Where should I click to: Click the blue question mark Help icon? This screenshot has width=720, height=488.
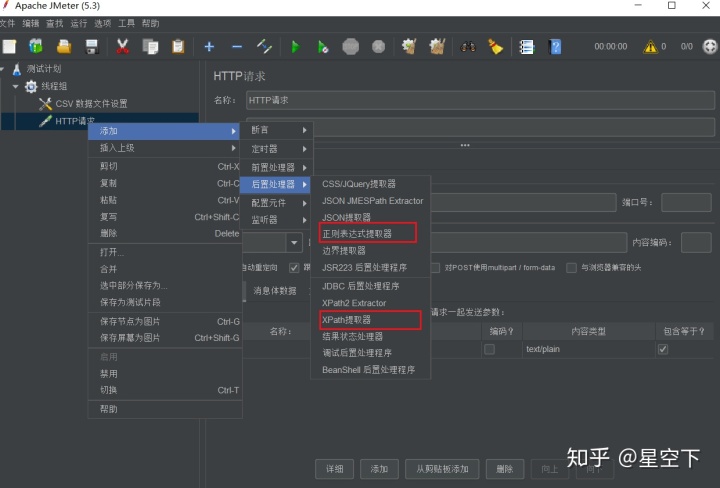pyautogui.click(x=555, y=46)
